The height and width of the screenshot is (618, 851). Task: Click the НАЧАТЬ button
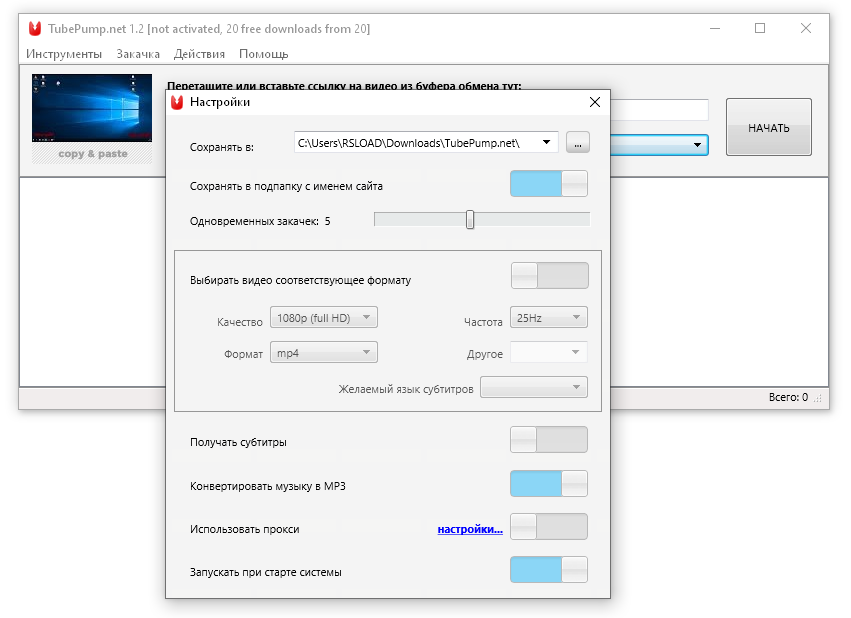pyautogui.click(x=769, y=128)
